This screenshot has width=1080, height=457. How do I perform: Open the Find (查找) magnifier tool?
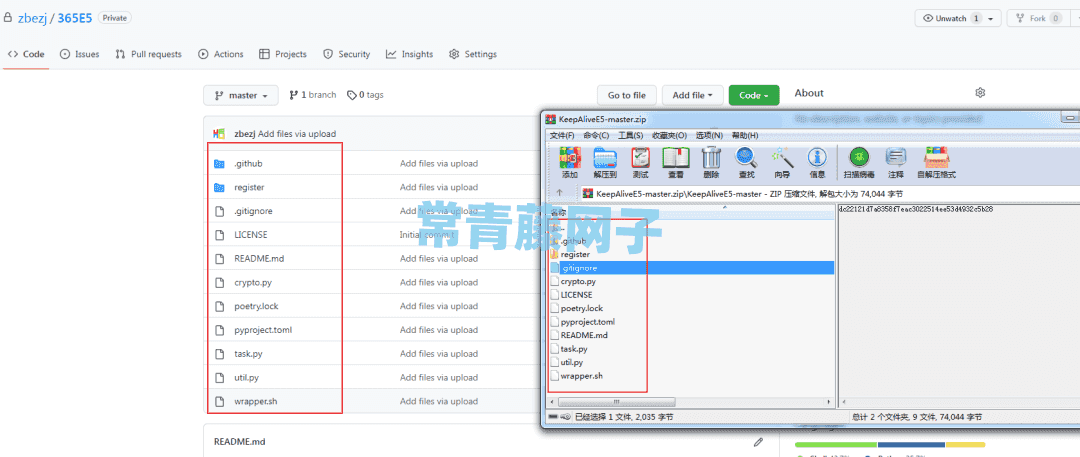pyautogui.click(x=746, y=159)
